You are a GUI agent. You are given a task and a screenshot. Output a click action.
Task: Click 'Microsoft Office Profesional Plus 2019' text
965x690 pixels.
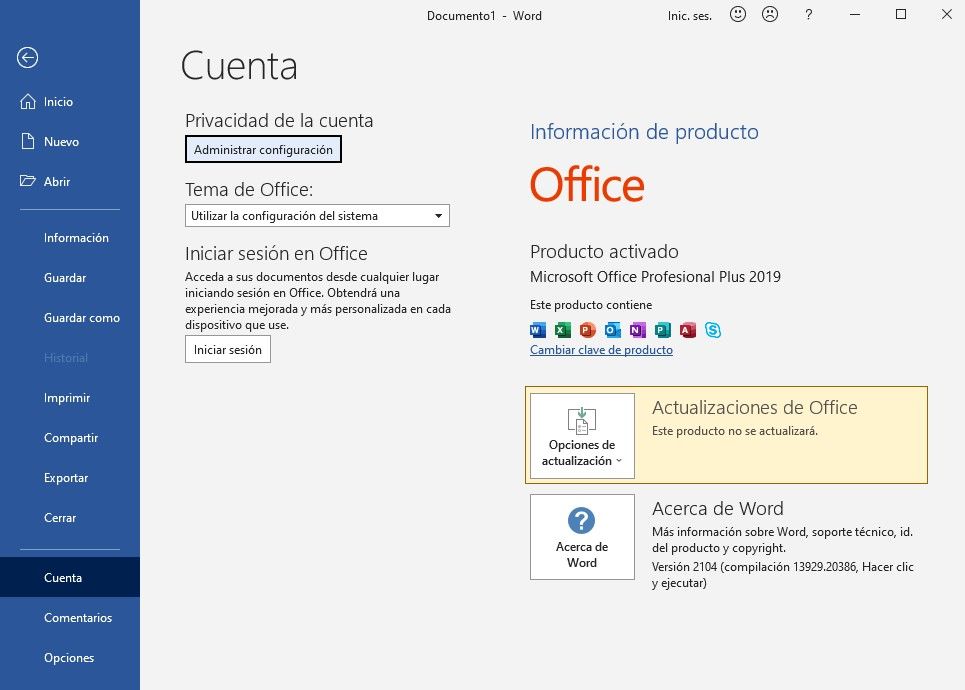[655, 276]
